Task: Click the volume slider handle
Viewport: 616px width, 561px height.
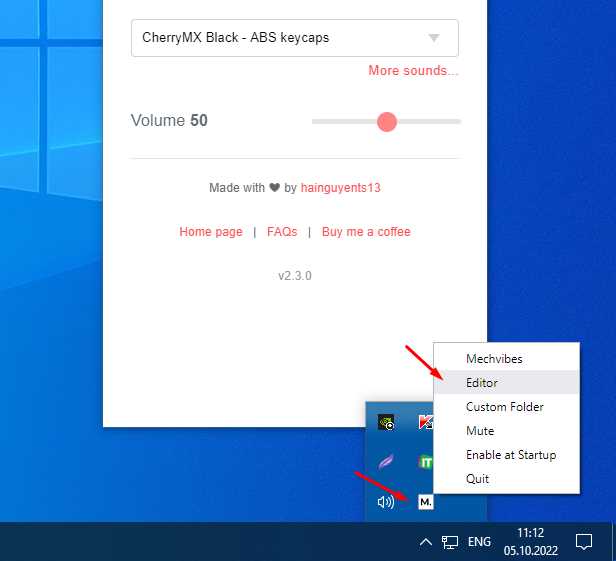Action: tap(387, 122)
